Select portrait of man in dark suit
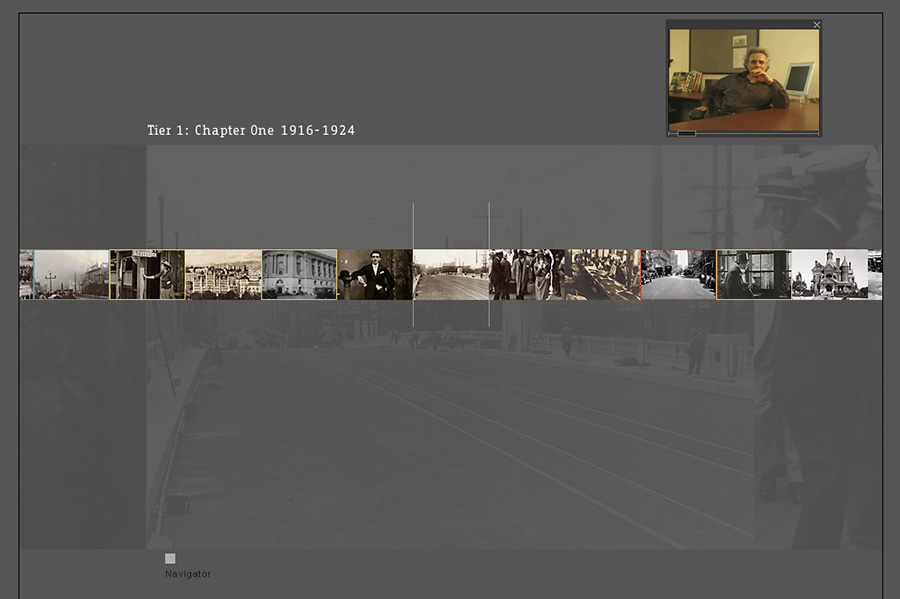Viewport: 900px width, 599px height. [x=375, y=275]
